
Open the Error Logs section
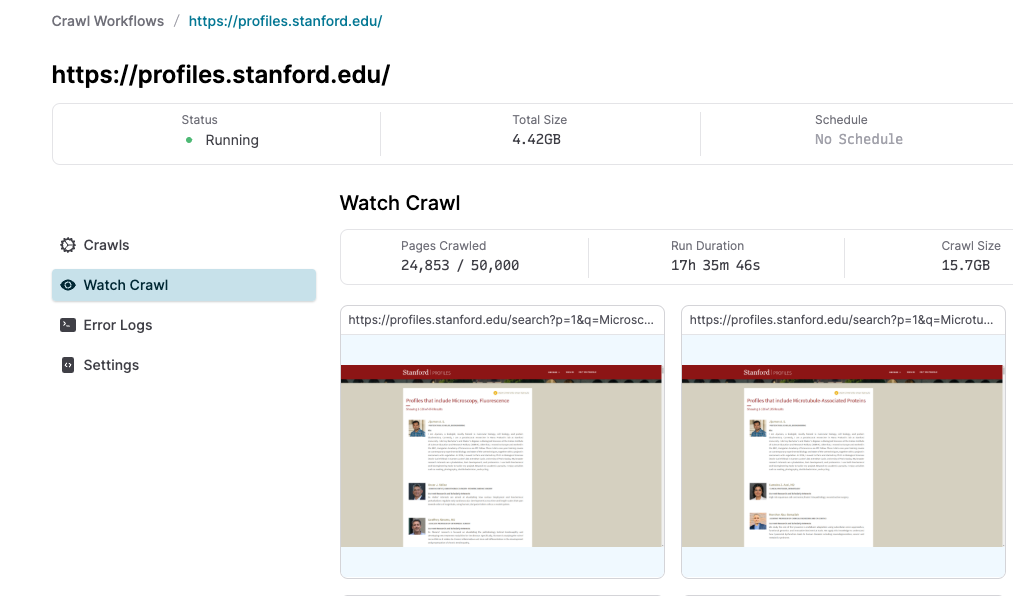(183, 325)
